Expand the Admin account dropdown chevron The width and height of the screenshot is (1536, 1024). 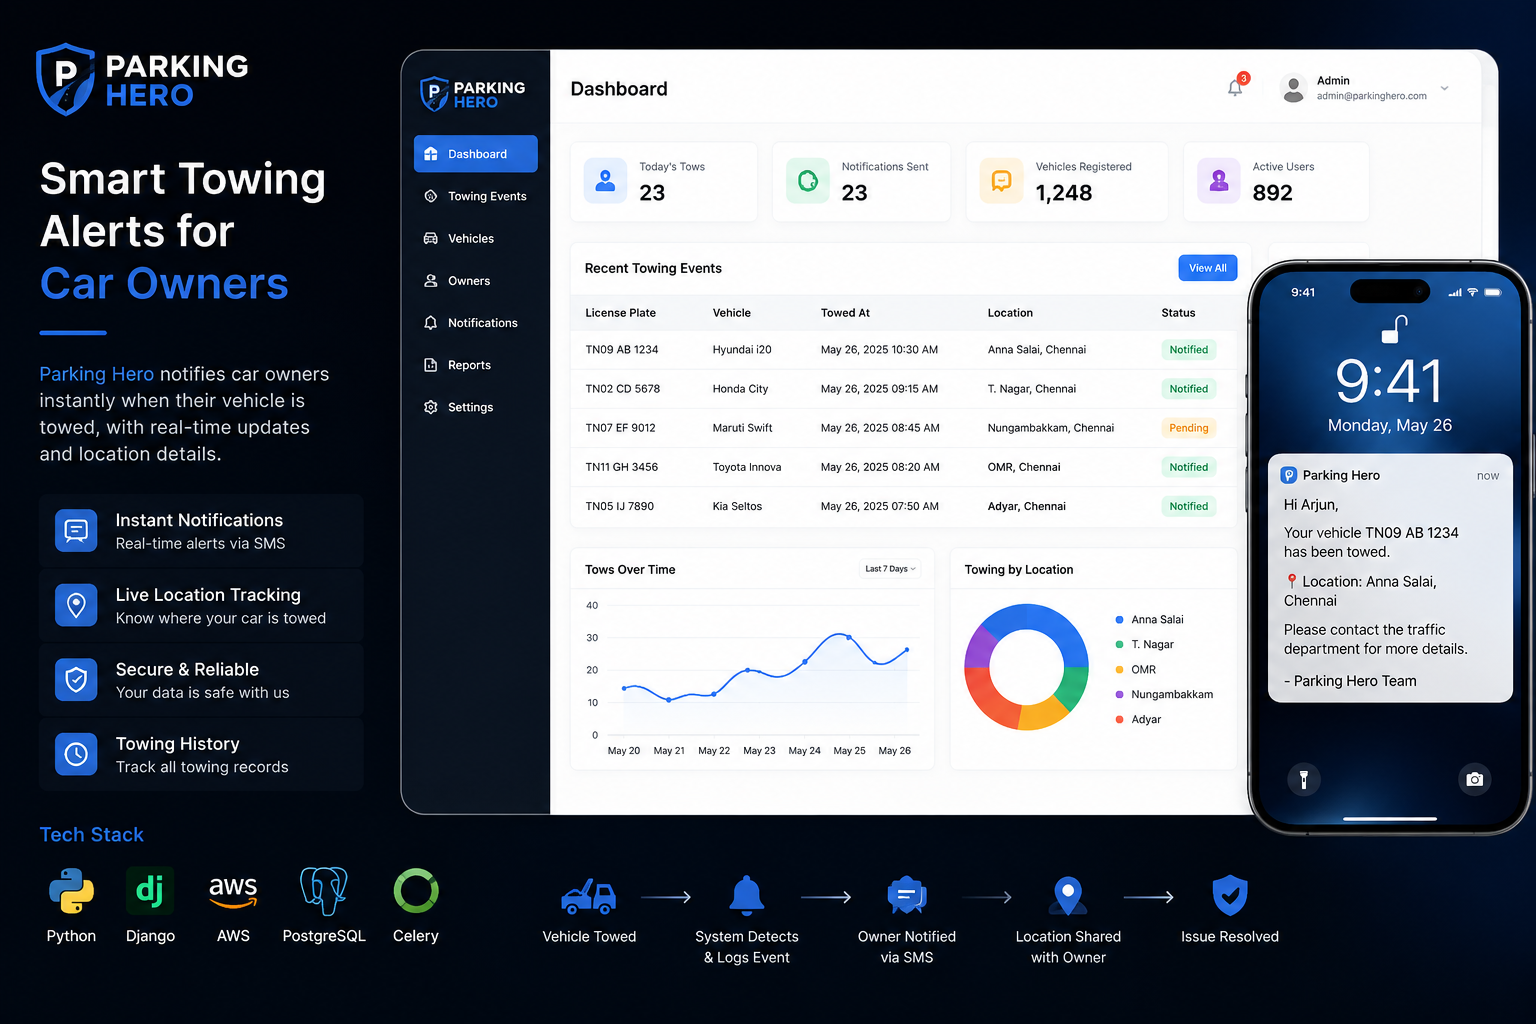pos(1444,88)
